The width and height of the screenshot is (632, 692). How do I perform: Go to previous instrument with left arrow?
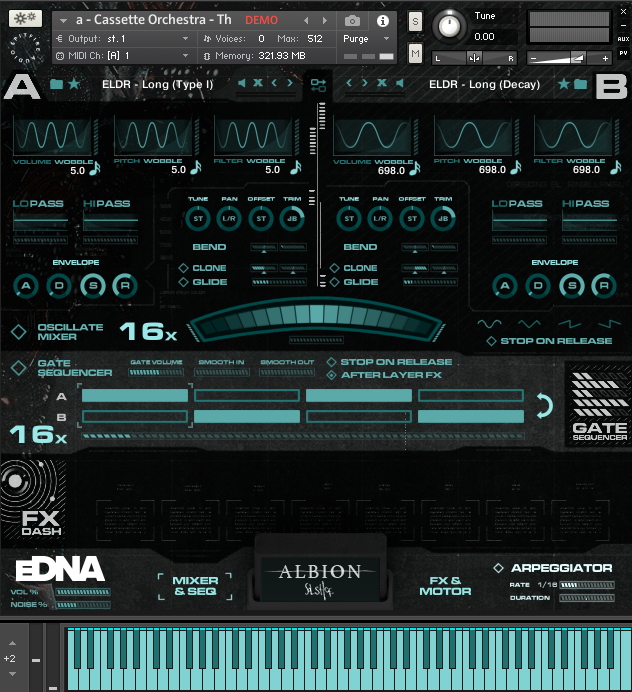click(x=306, y=20)
